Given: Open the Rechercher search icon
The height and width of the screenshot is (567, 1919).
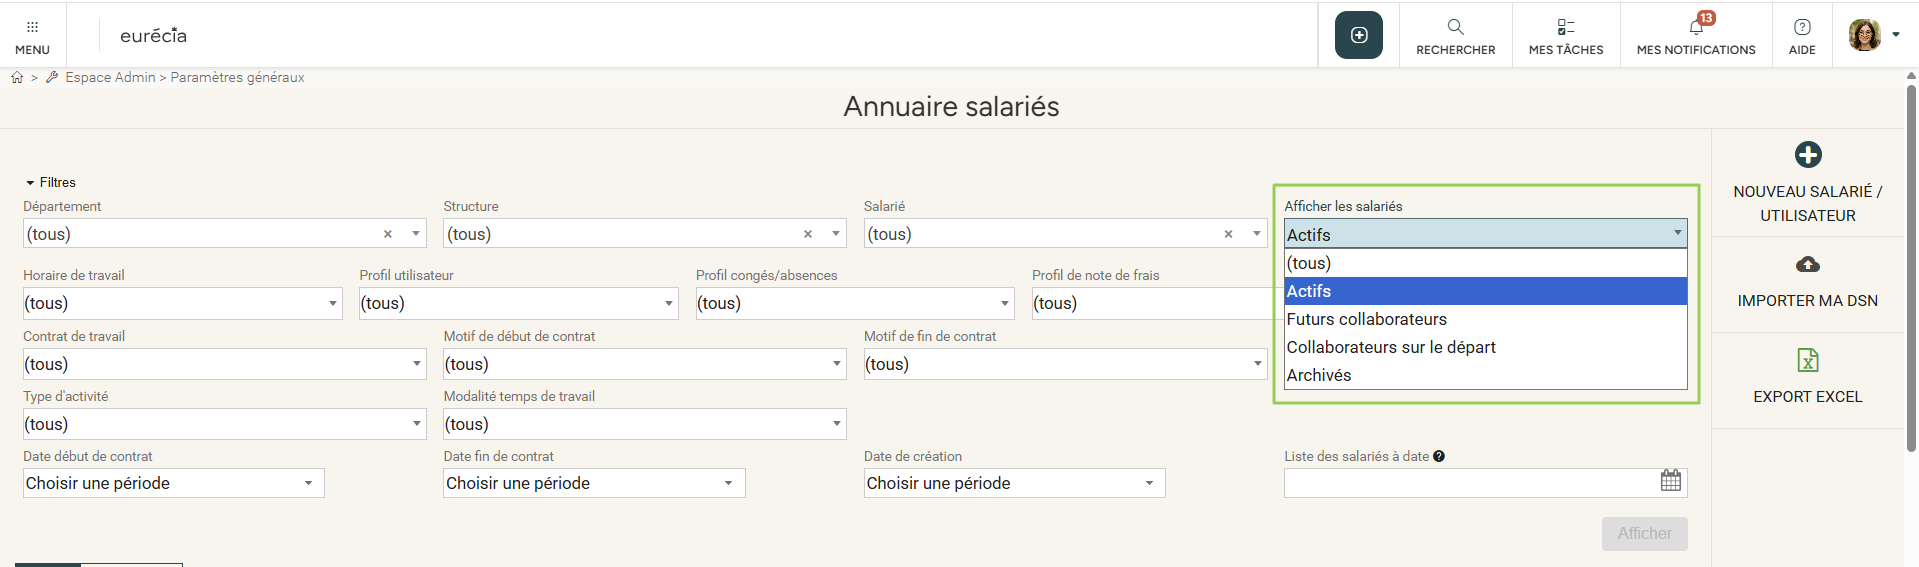Looking at the screenshot, I should tap(1455, 27).
